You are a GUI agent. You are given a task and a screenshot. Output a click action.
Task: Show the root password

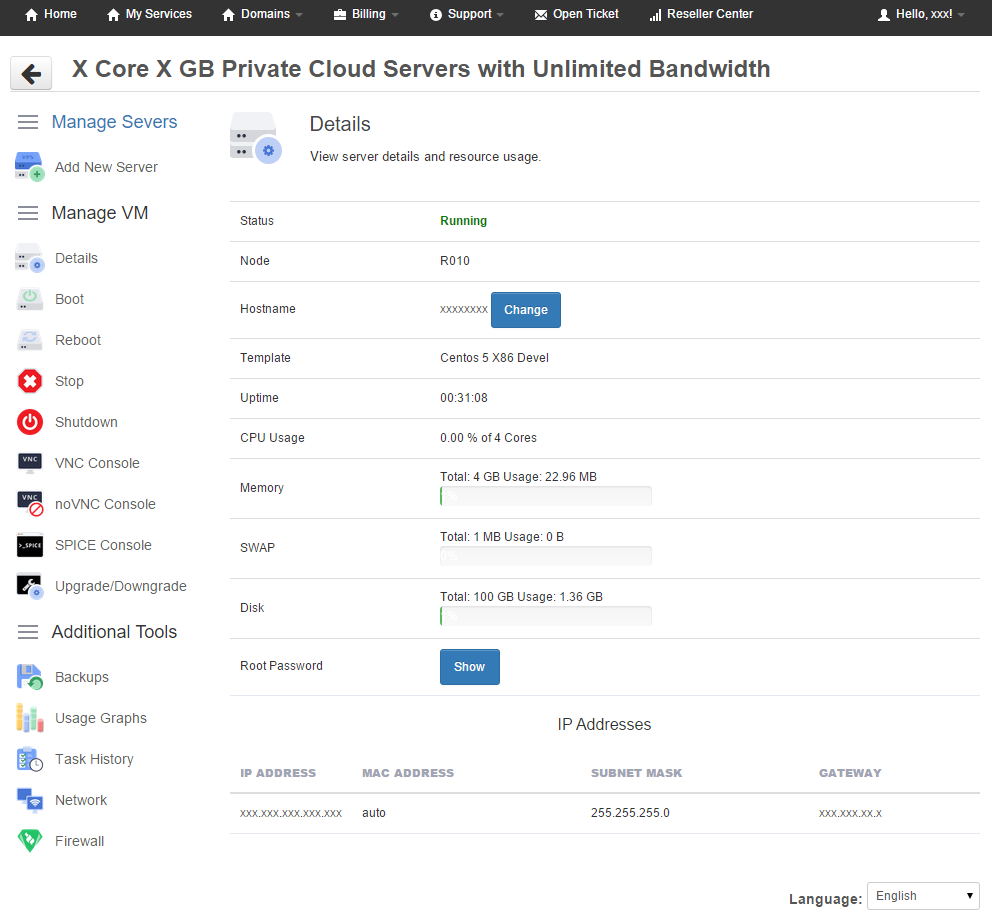tap(469, 667)
